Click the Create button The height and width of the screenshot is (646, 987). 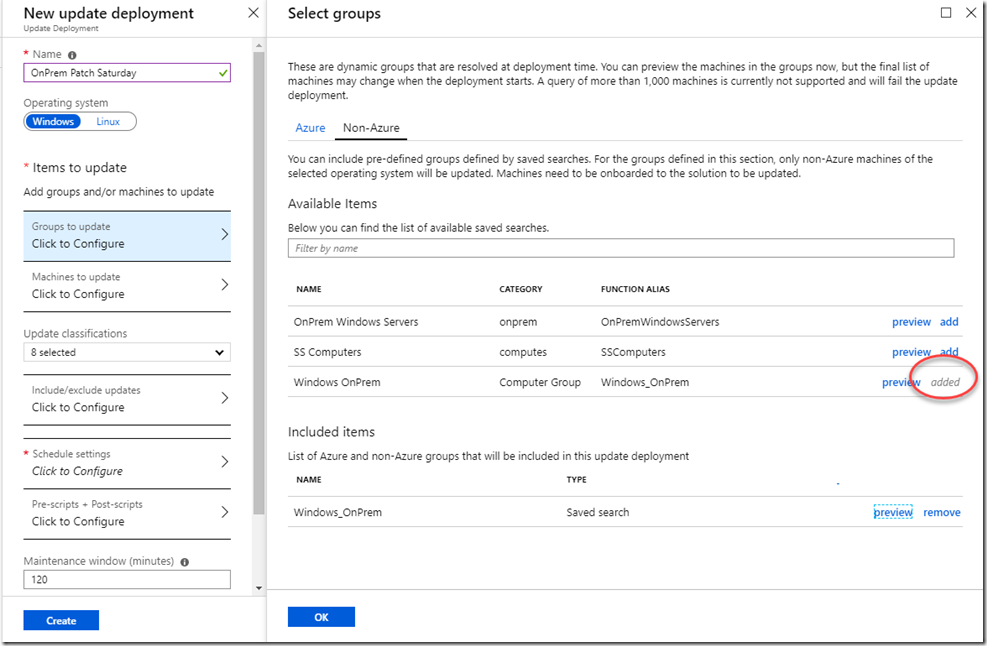(x=61, y=620)
